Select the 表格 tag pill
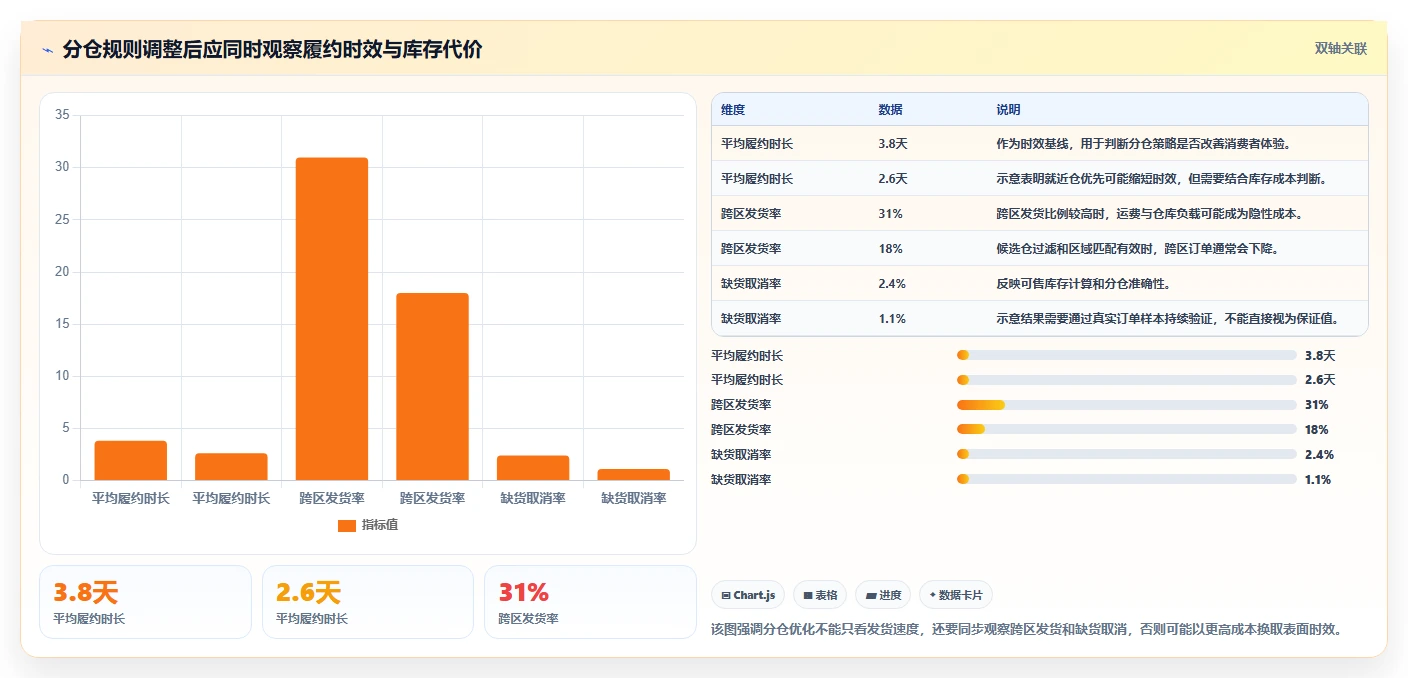1408x678 pixels. click(820, 595)
